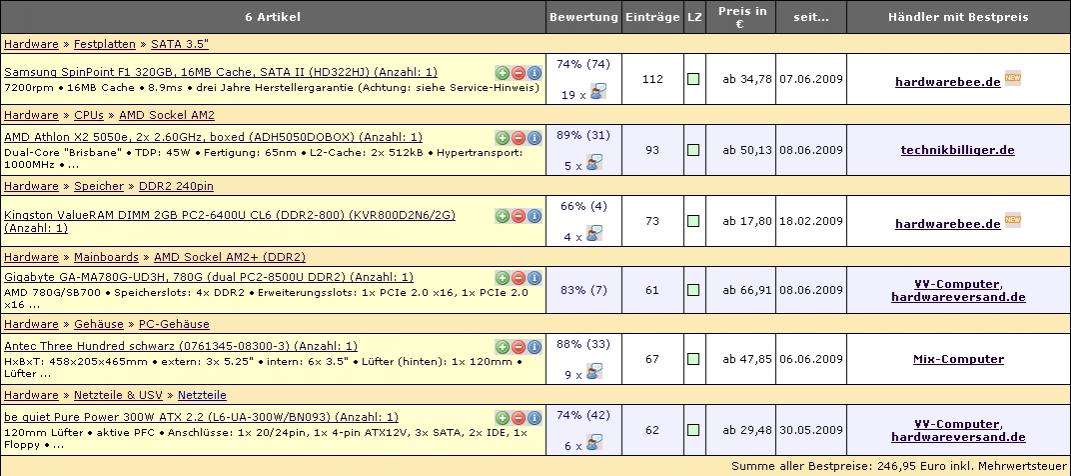The width and height of the screenshot is (1071, 476).
Task: Click the 89% (31) rating value
Action: tap(583, 135)
